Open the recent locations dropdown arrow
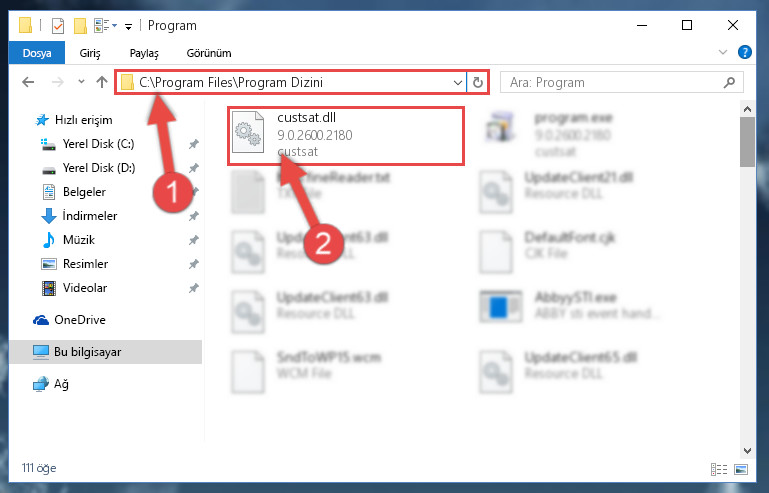The image size is (769, 493). point(81,82)
